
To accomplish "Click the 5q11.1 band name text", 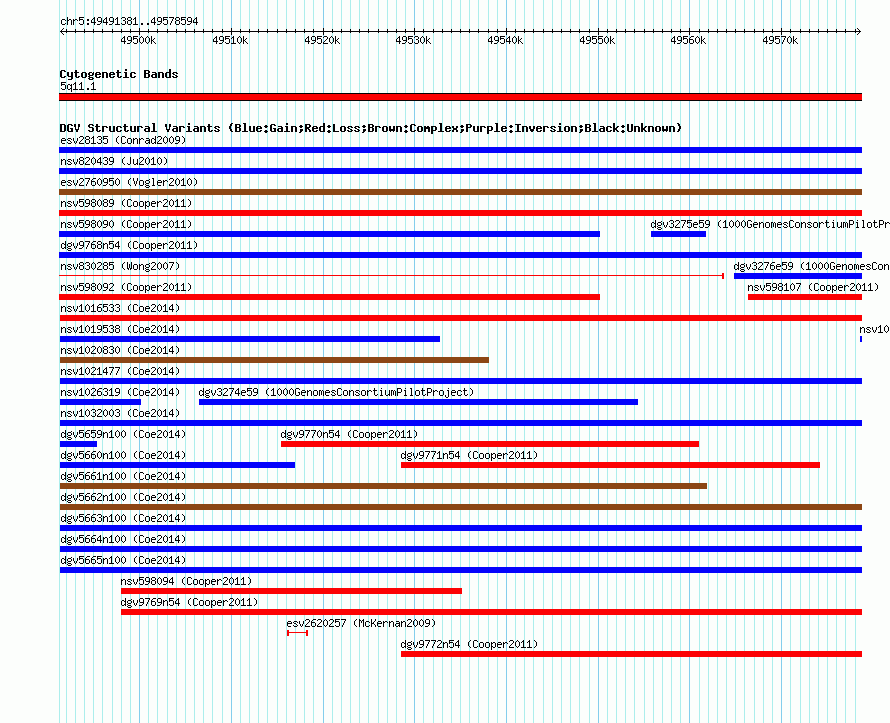I will click(x=78, y=86).
